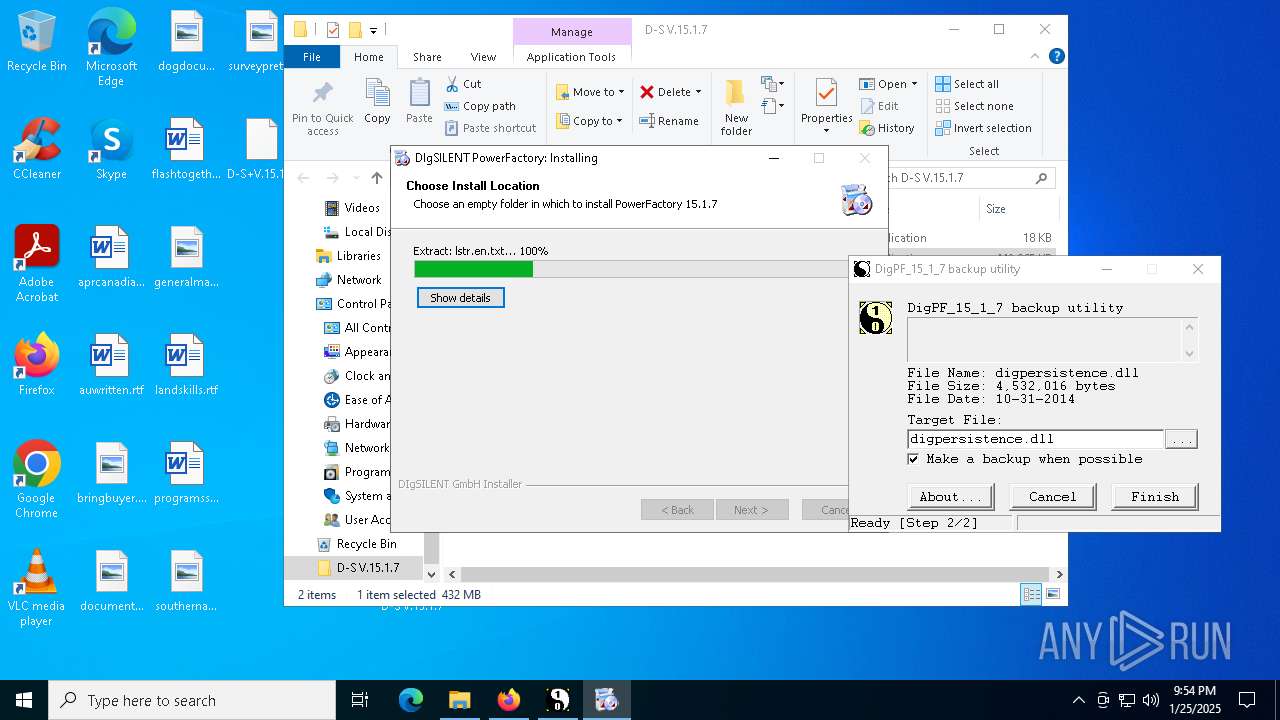Viewport: 1280px width, 720px height.
Task: Click History in Explorer ribbon
Action: tap(887, 128)
